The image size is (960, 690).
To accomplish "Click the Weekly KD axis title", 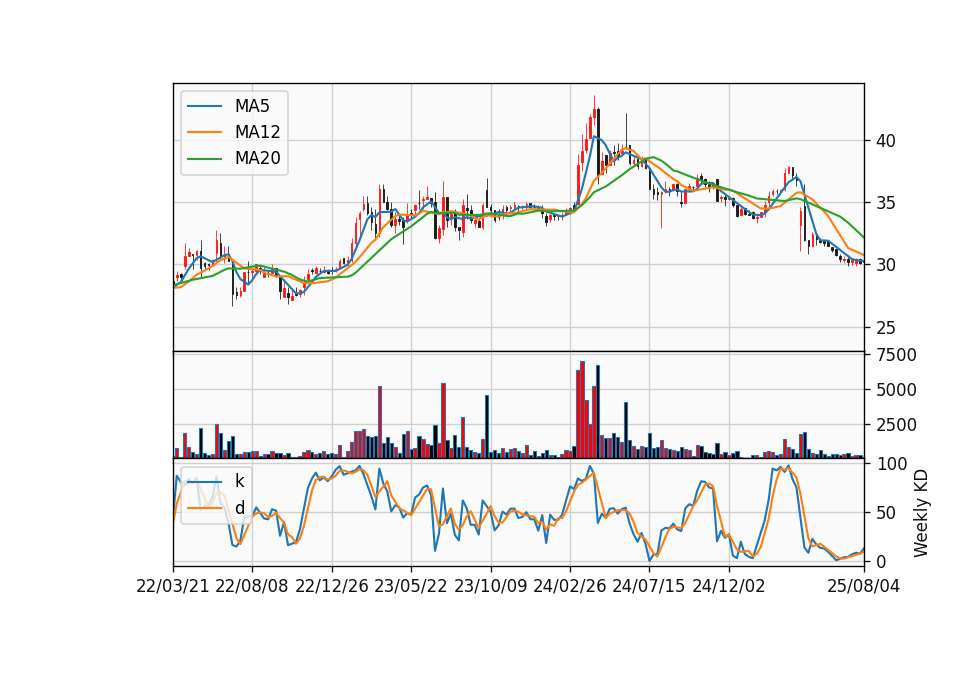I will click(921, 514).
